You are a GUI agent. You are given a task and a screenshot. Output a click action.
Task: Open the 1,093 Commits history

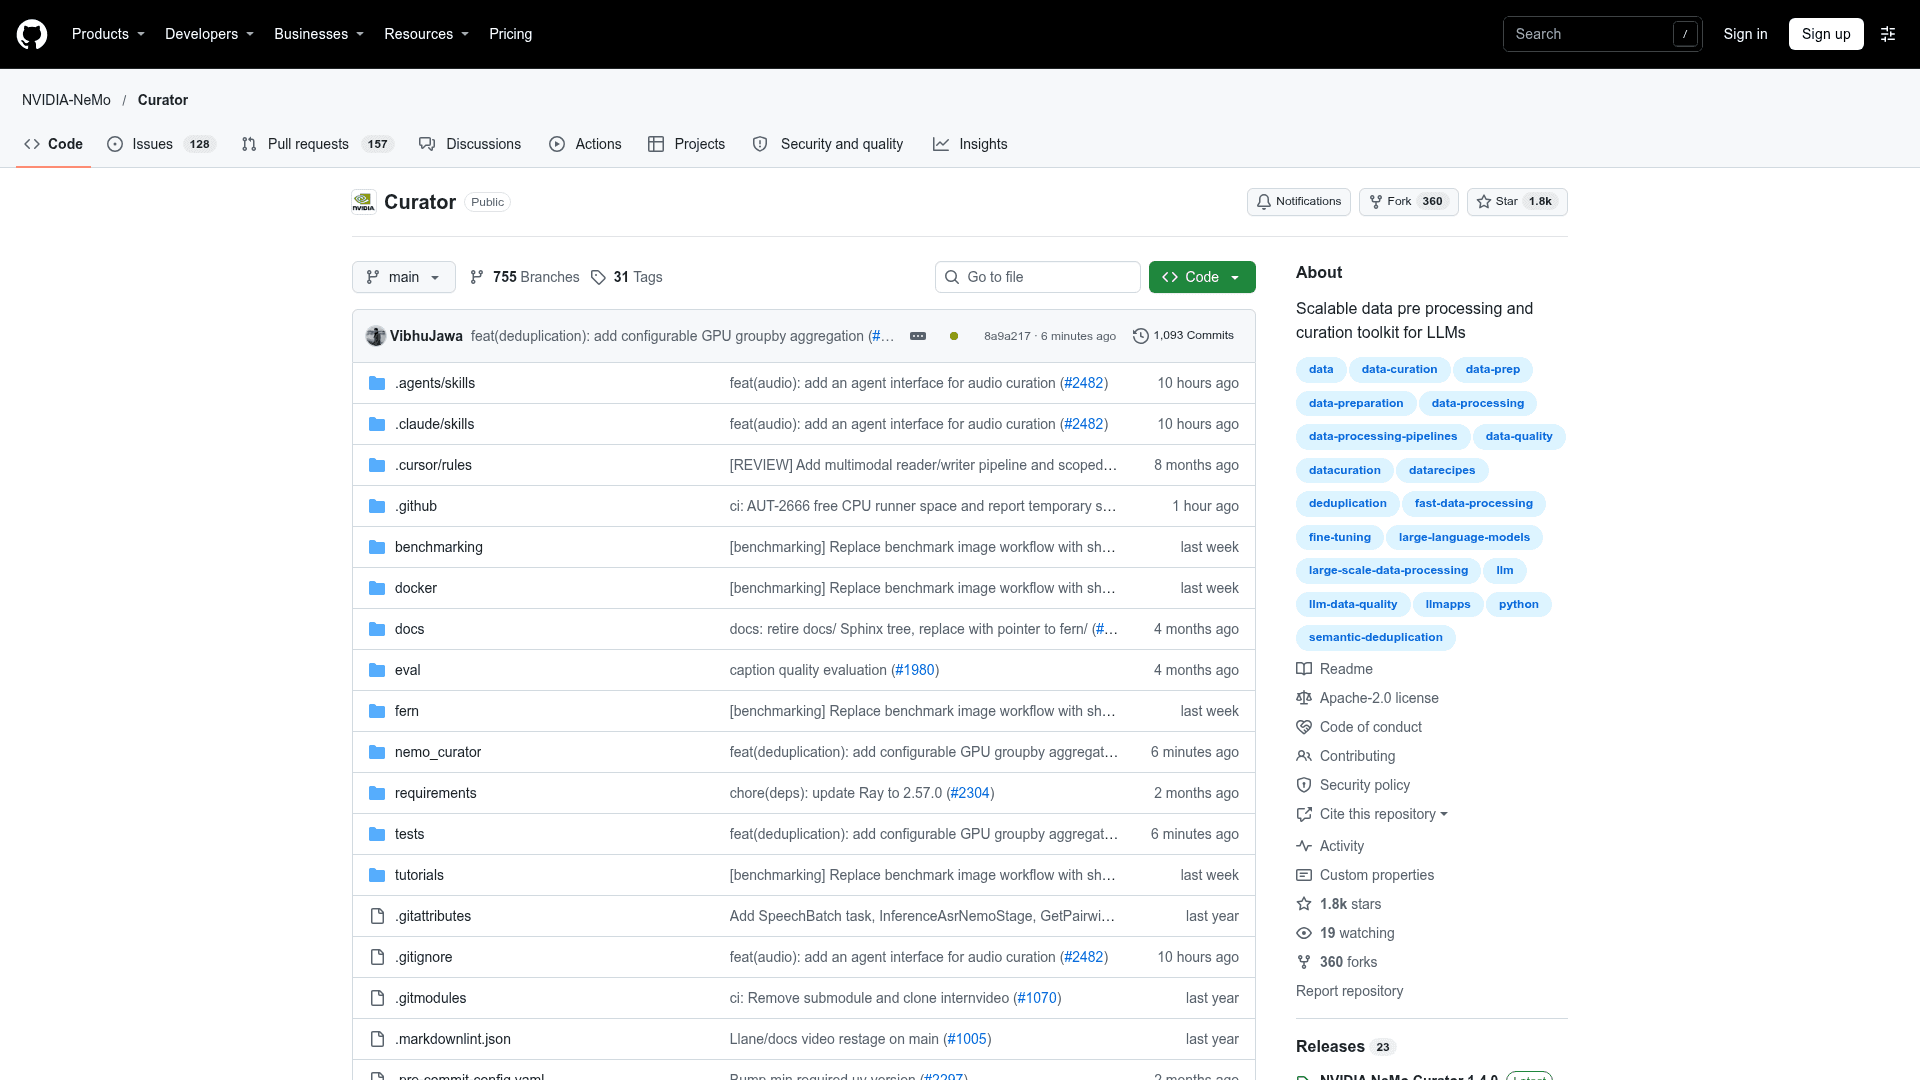click(1183, 336)
